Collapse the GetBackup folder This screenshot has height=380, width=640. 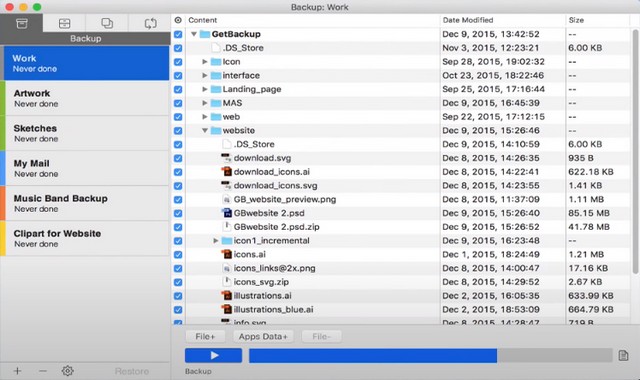coord(194,34)
